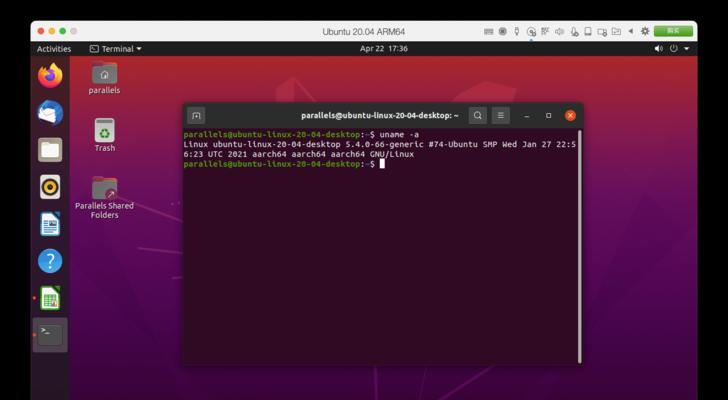The height and width of the screenshot is (400, 728).
Task: Open Firefox from the Ubuntu dock
Action: point(50,76)
